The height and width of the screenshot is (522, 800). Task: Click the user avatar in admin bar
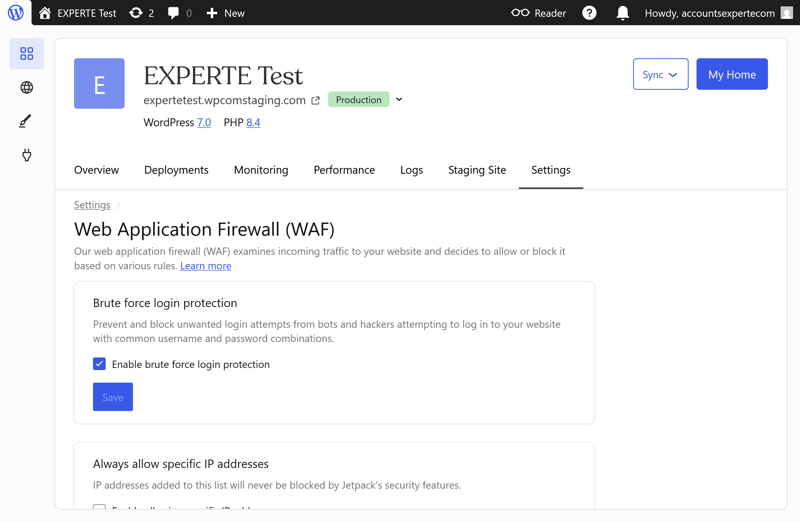787,13
